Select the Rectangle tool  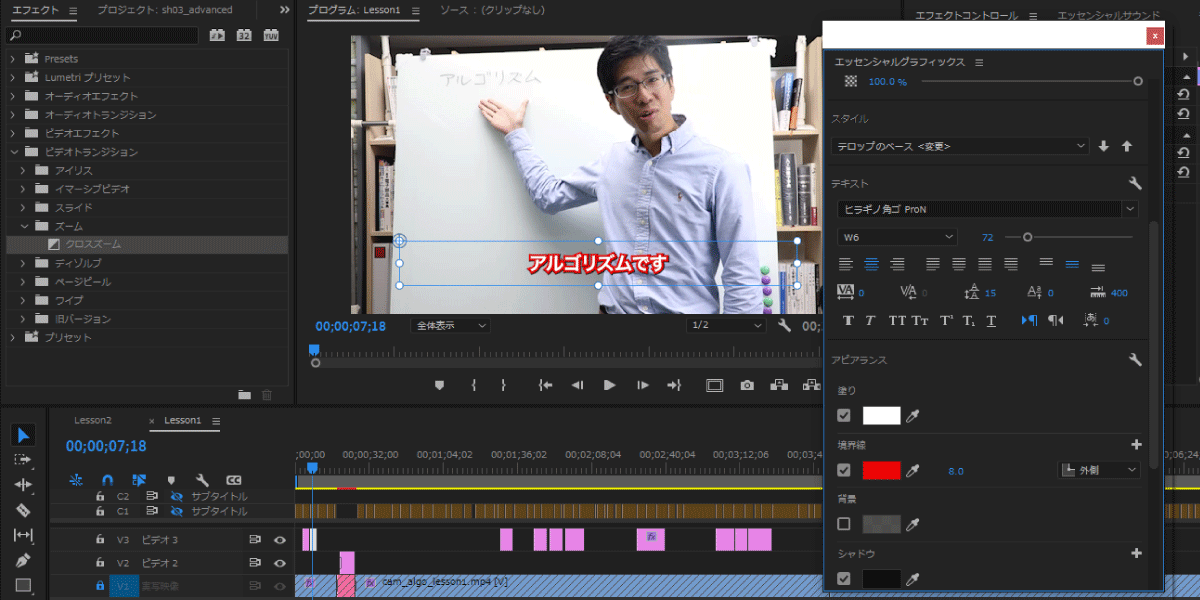coord(24,585)
